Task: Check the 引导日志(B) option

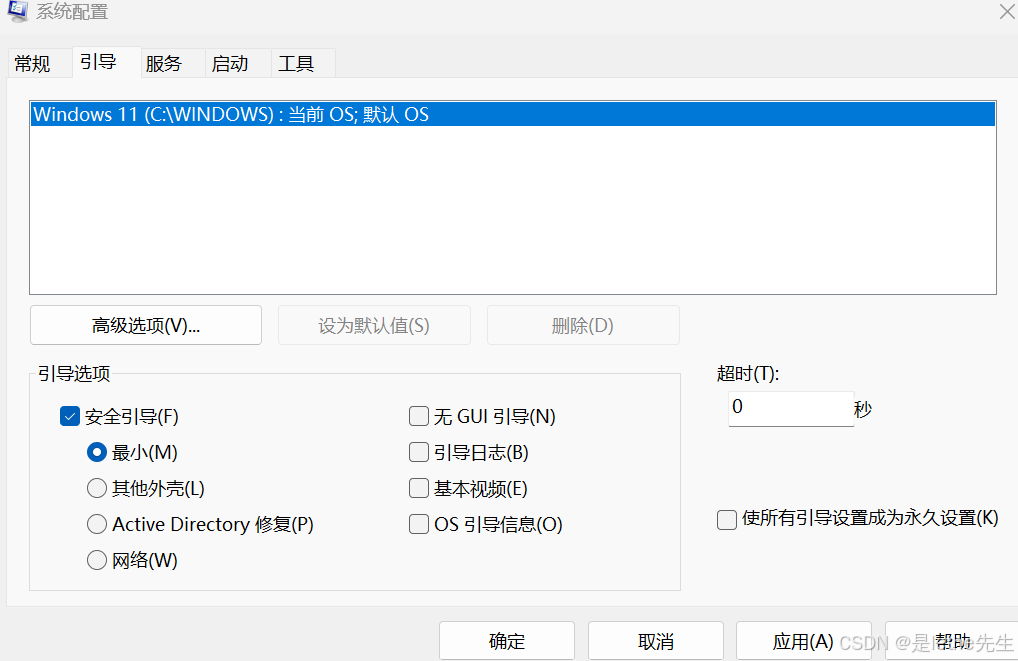Action: [x=419, y=453]
